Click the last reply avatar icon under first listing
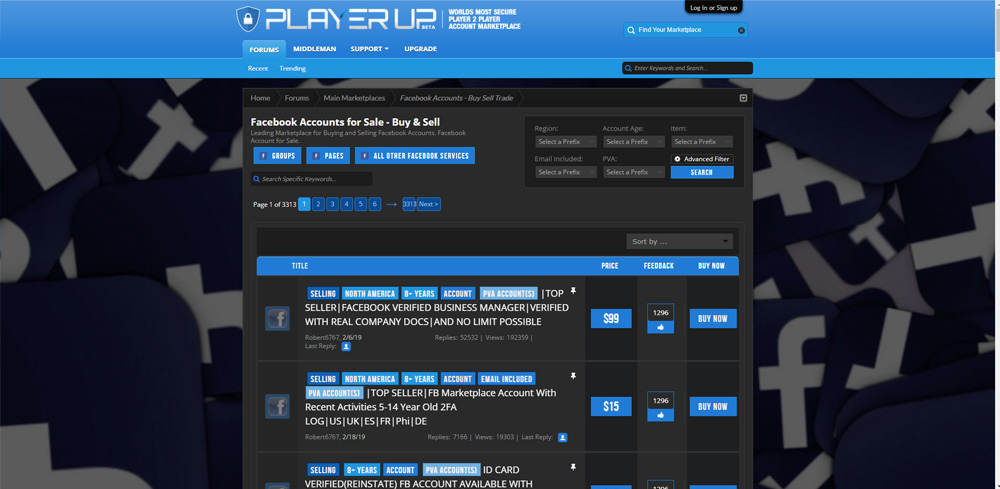Screen dimensions: 1000x489 [x=346, y=347]
